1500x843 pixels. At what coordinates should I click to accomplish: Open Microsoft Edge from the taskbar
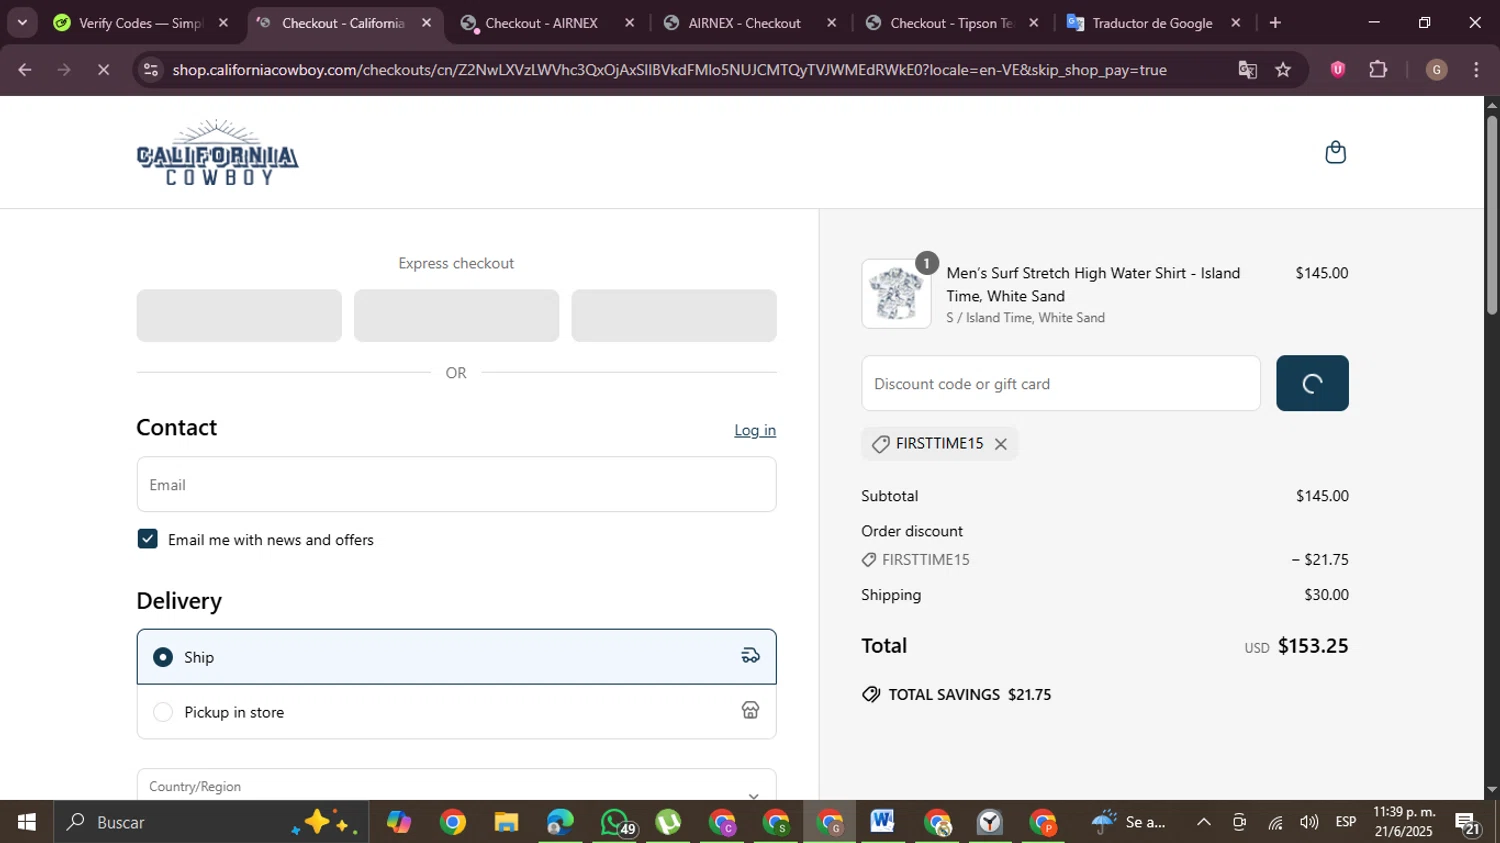coord(560,822)
